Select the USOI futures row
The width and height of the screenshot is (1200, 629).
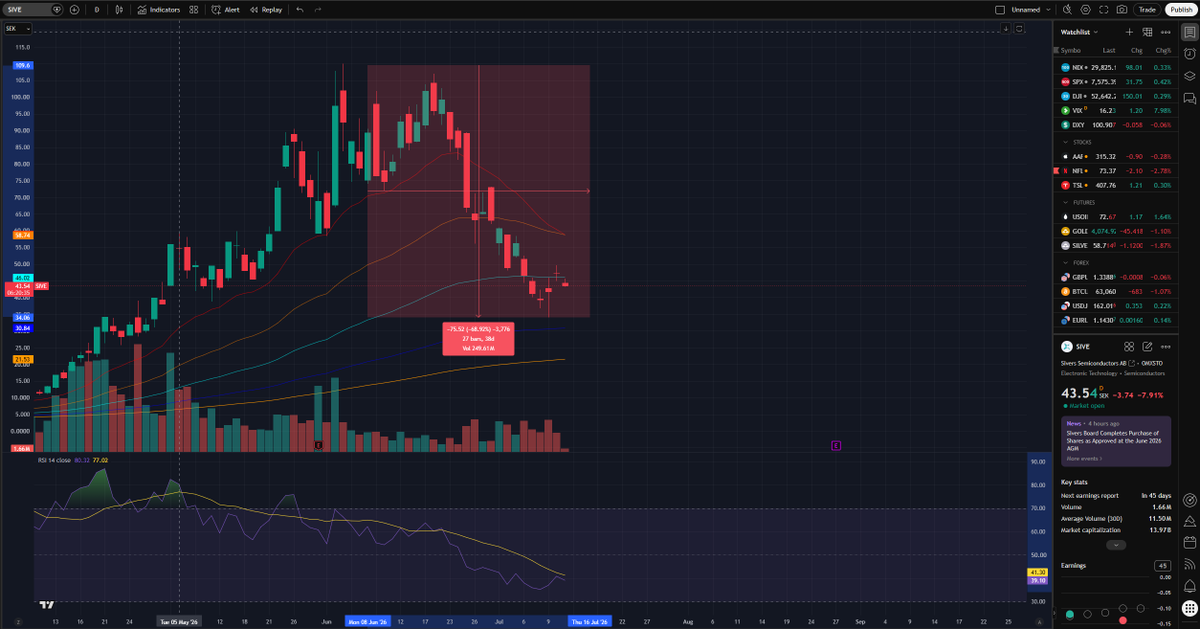pyautogui.click(x=1115, y=216)
